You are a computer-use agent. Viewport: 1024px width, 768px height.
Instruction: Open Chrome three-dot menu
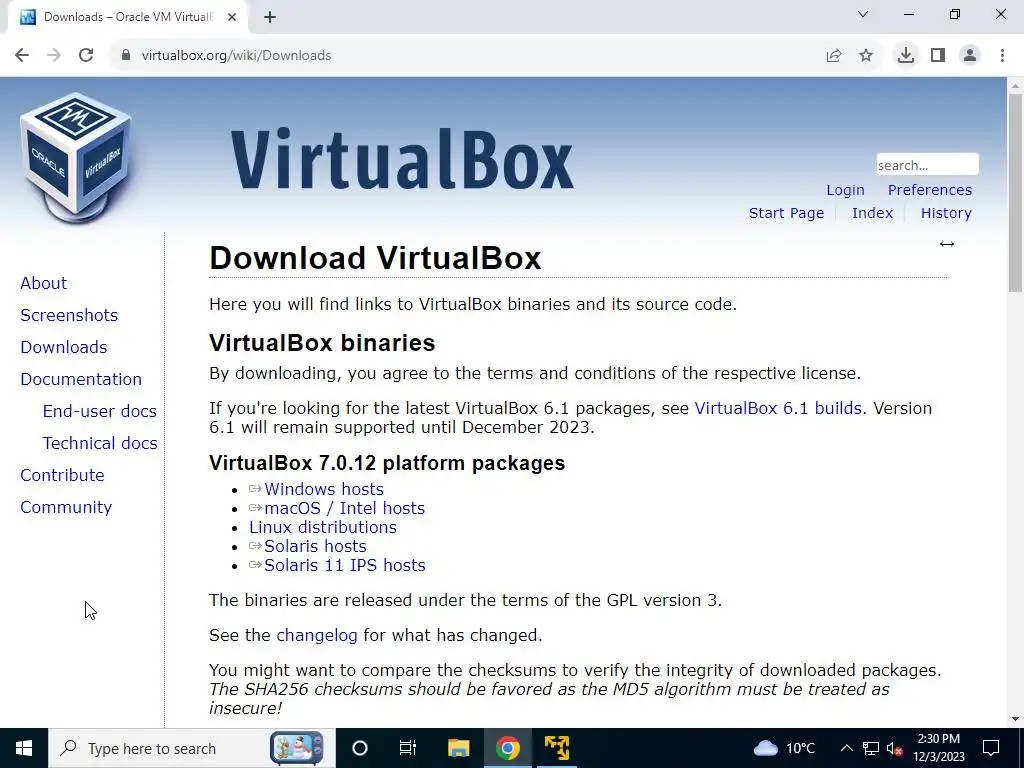[x=1002, y=56]
